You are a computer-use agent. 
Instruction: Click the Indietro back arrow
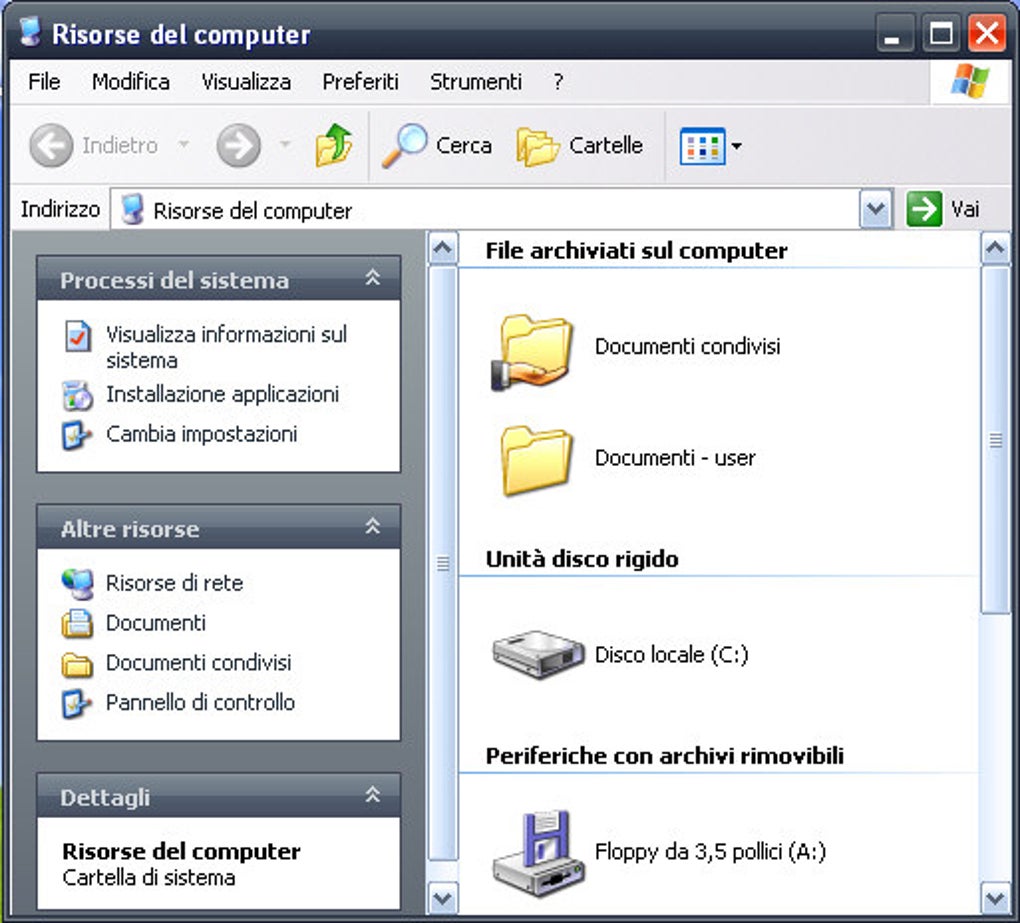[51, 145]
